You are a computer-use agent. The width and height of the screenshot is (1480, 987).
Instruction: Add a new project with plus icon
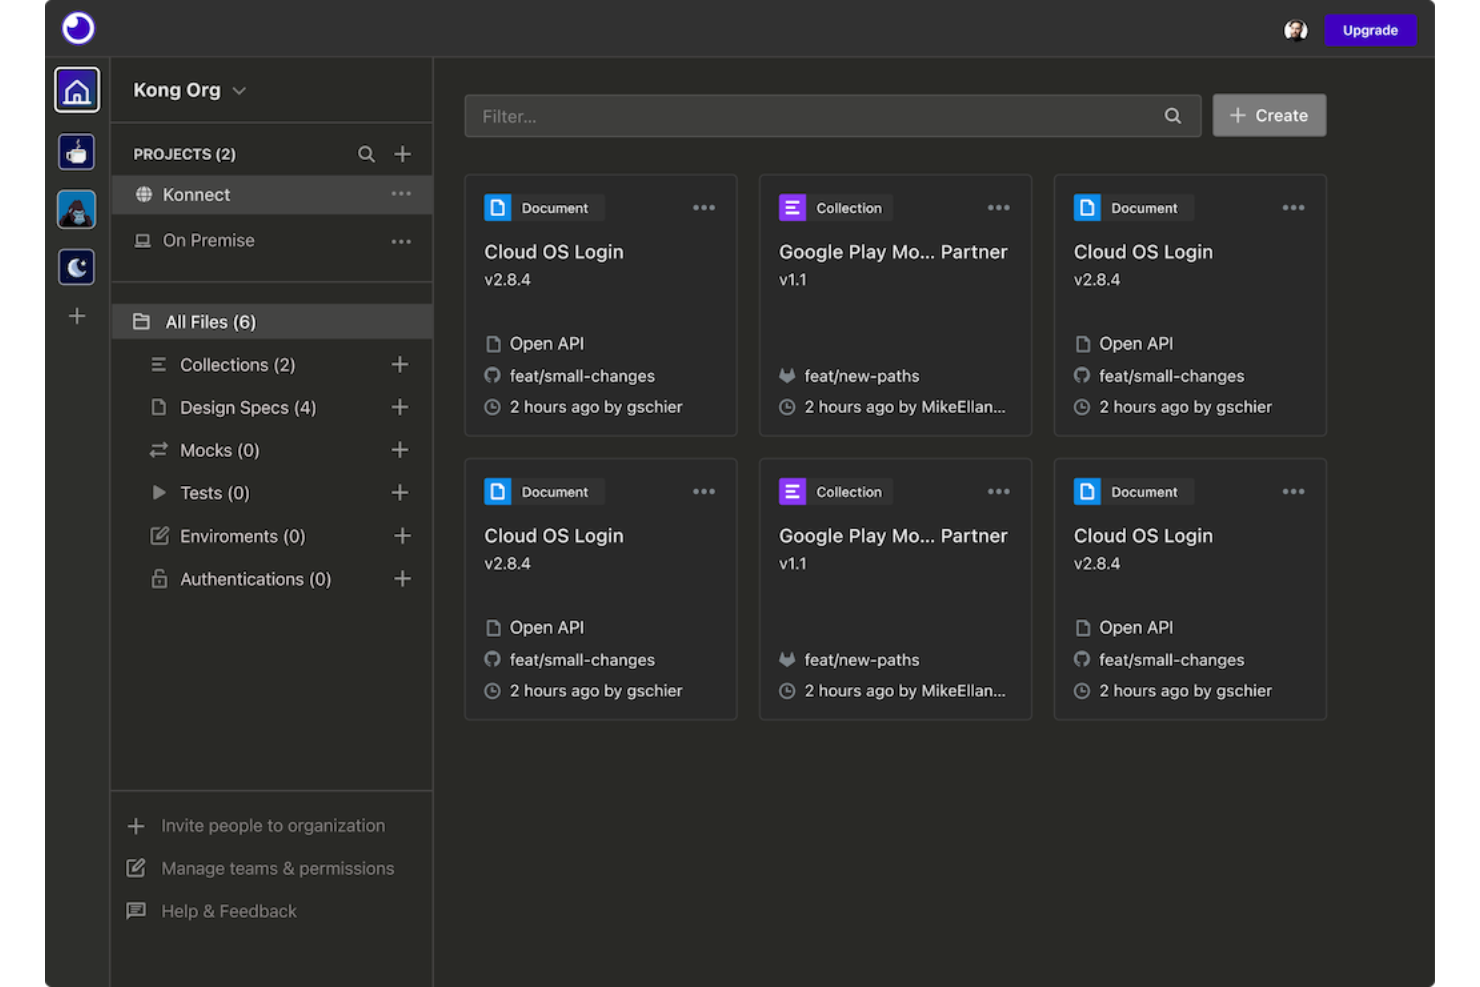(x=403, y=154)
